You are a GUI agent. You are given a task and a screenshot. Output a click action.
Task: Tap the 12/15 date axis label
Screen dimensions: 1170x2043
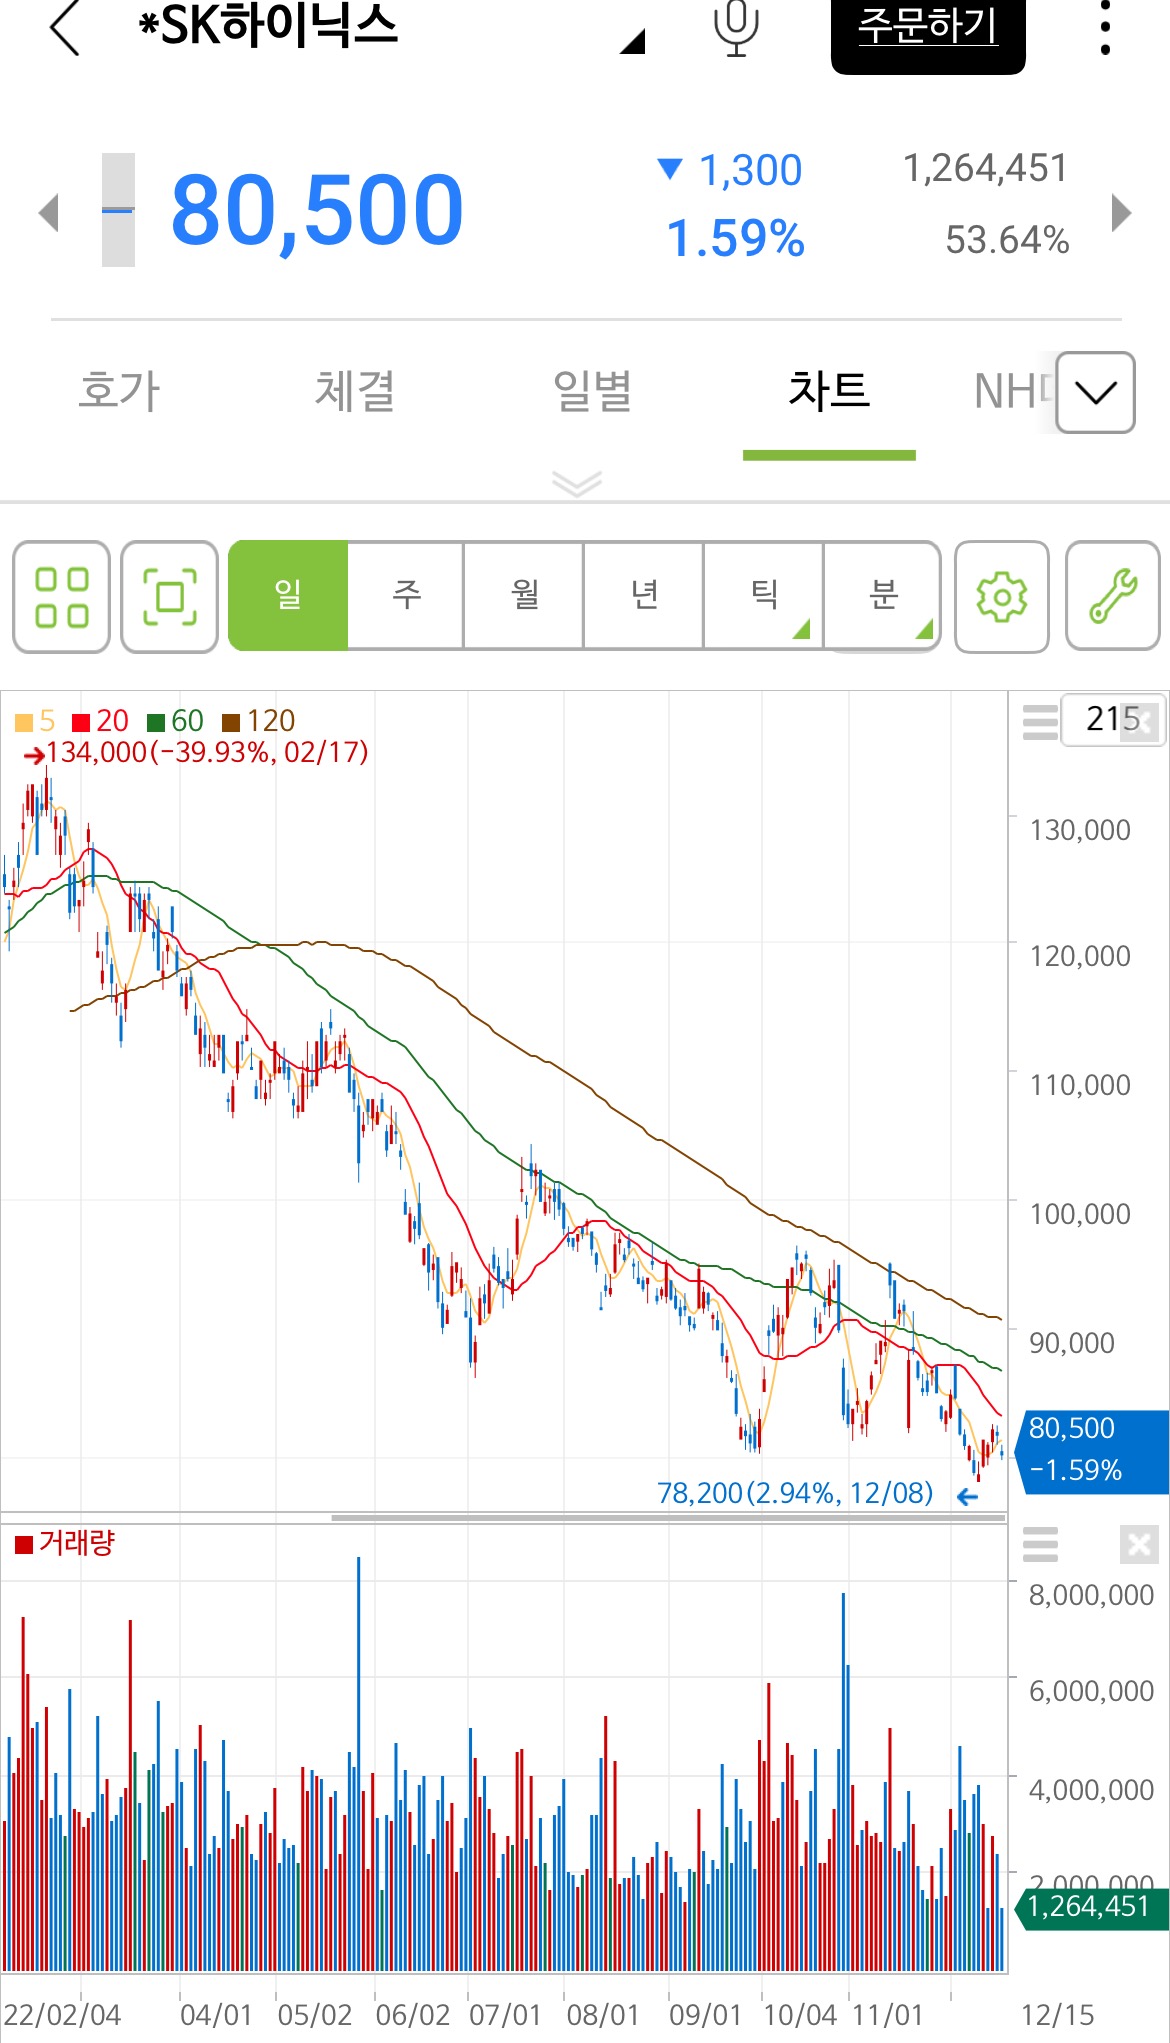coord(1057,2015)
